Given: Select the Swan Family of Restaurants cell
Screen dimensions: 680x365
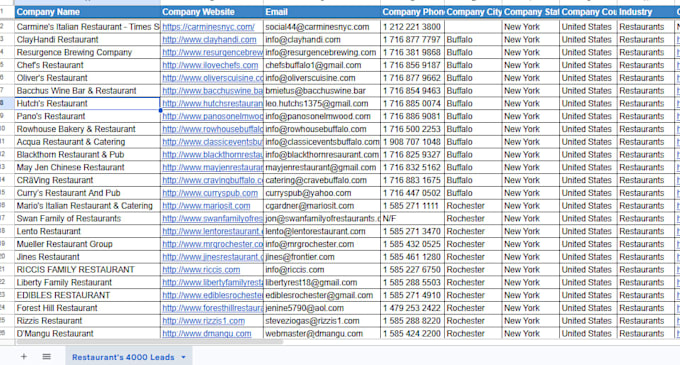Looking at the screenshot, I should click(x=88, y=218).
